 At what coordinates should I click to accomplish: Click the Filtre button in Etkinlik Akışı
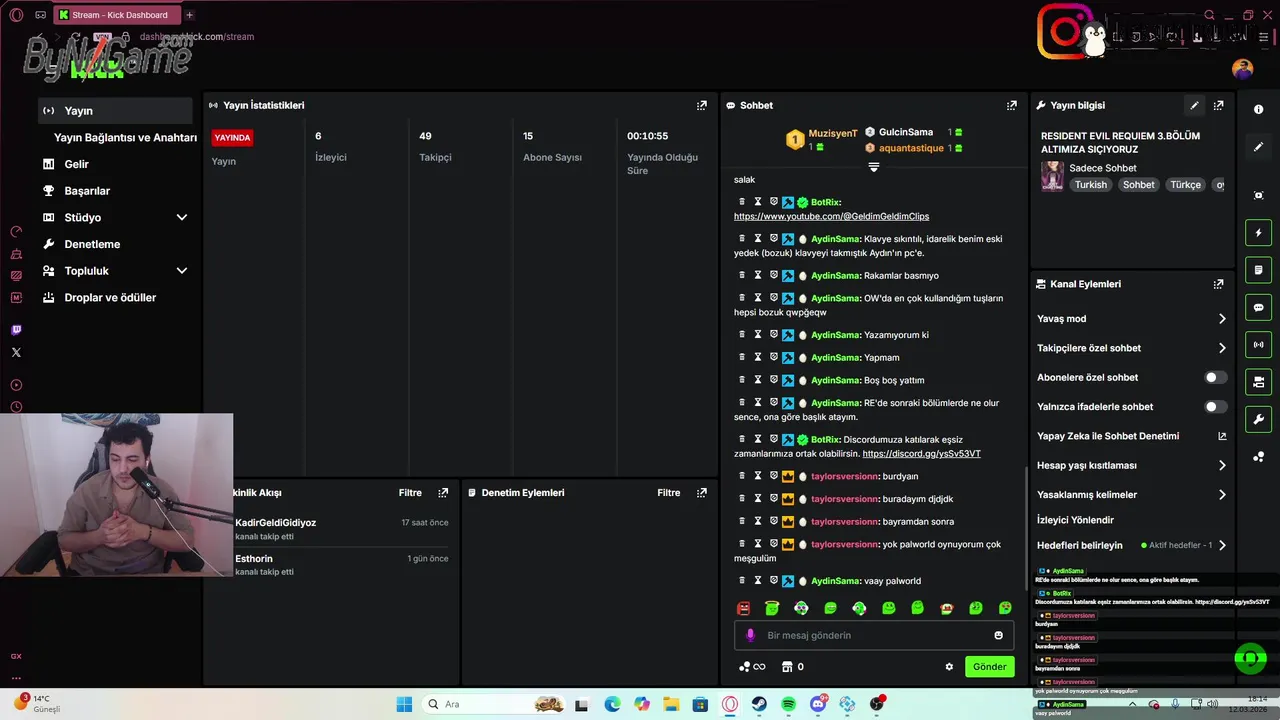(410, 493)
